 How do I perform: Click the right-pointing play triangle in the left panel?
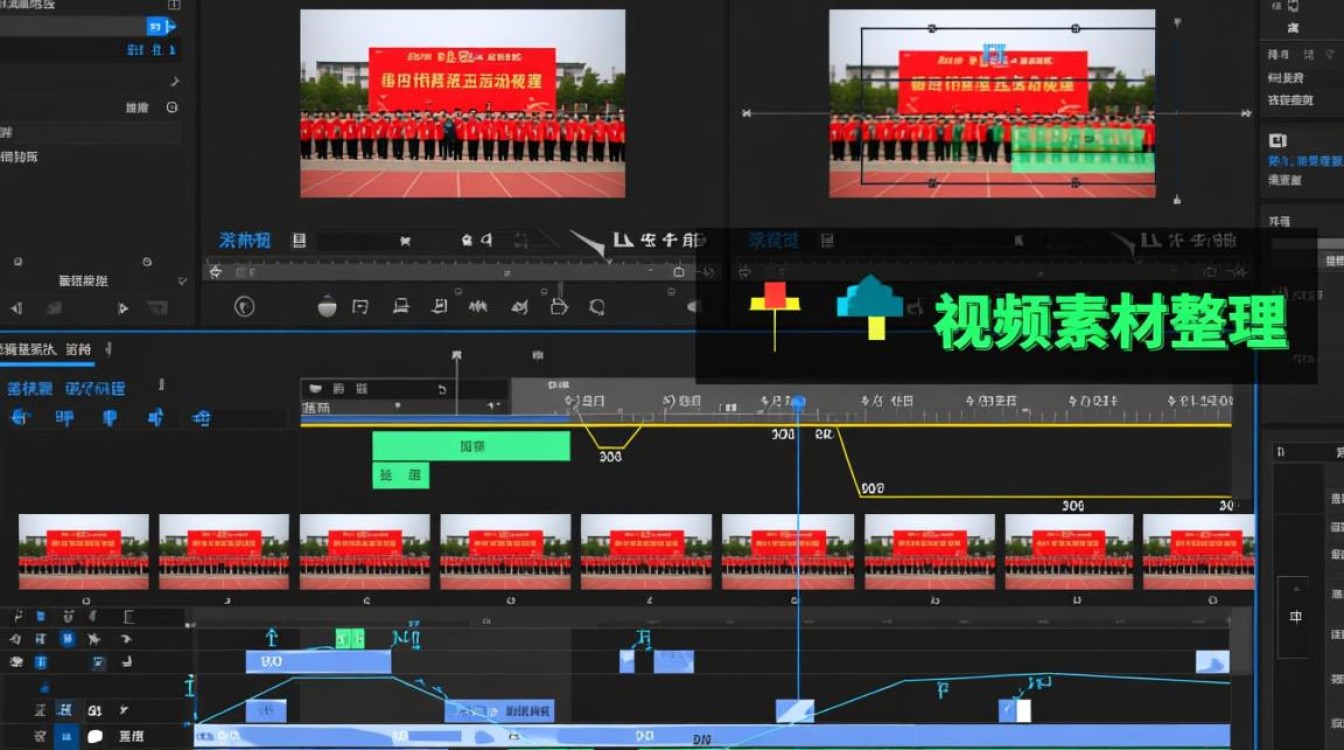(x=123, y=309)
